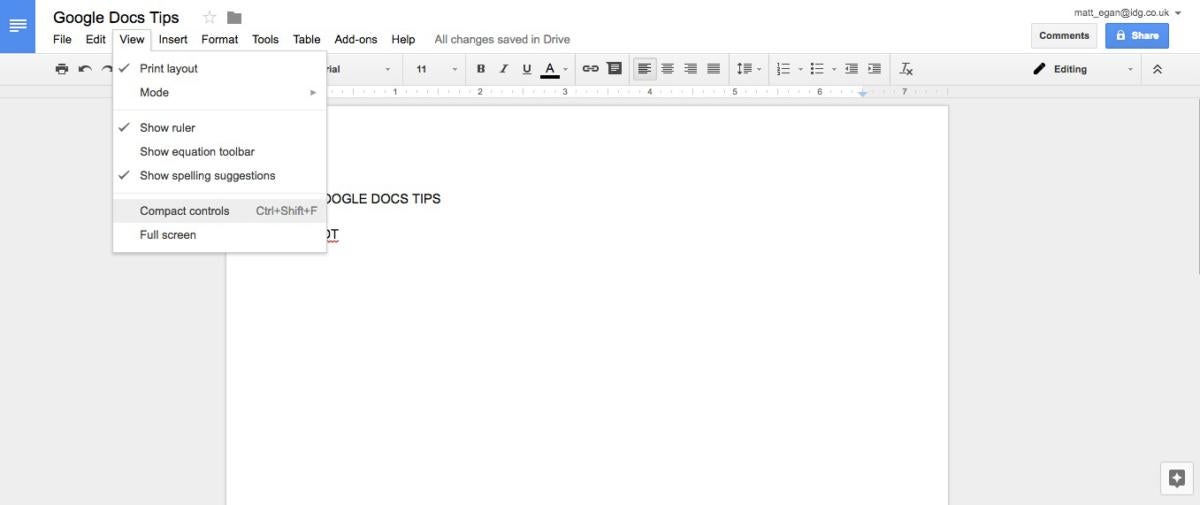1200x505 pixels.
Task: Toggle Print layout in View menu
Action: point(219,69)
